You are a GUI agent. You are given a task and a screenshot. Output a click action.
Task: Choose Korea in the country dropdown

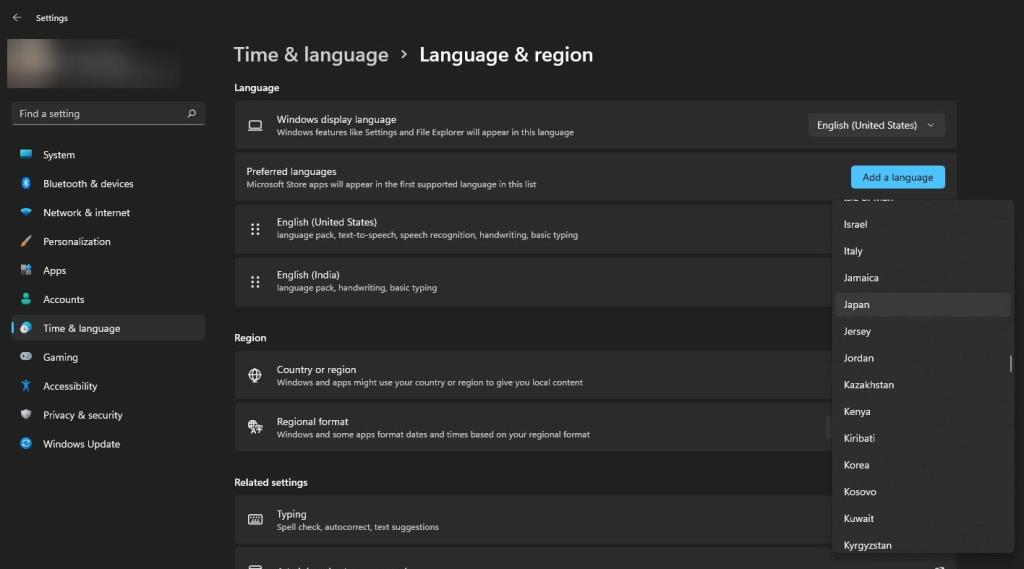pos(856,465)
